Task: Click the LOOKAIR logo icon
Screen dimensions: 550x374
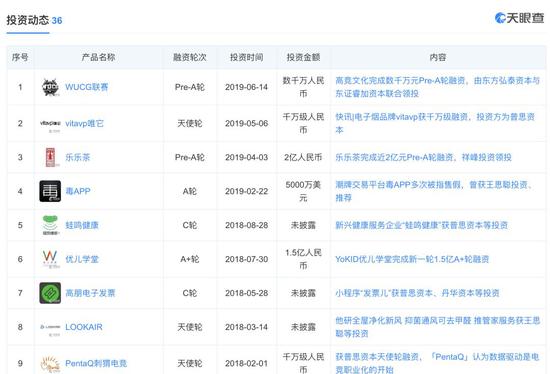Action: 50,328
